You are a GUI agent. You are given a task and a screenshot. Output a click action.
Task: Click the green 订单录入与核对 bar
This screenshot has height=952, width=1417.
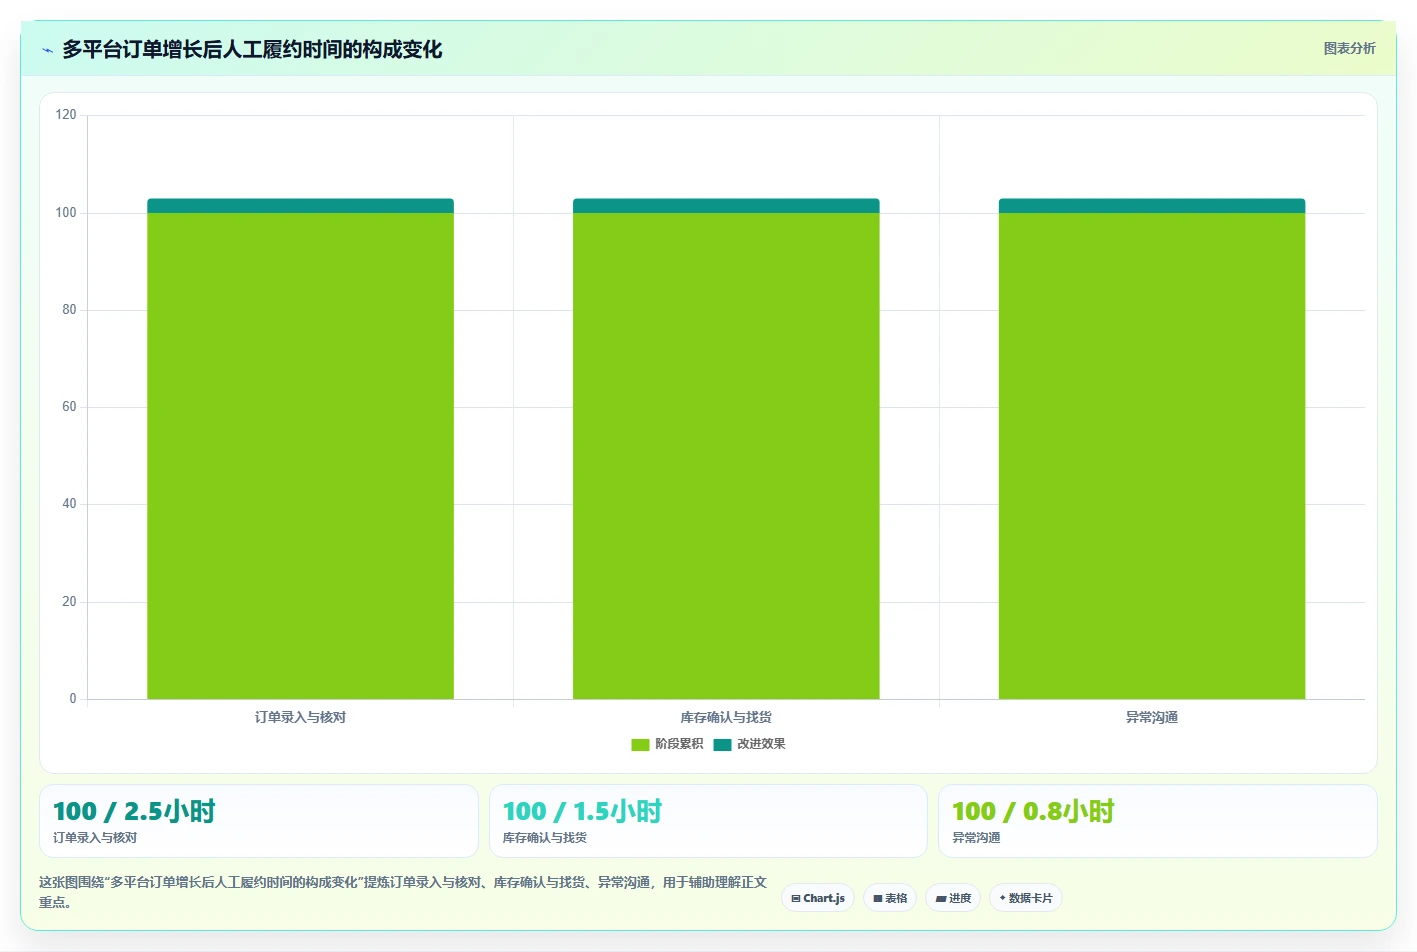click(300, 456)
